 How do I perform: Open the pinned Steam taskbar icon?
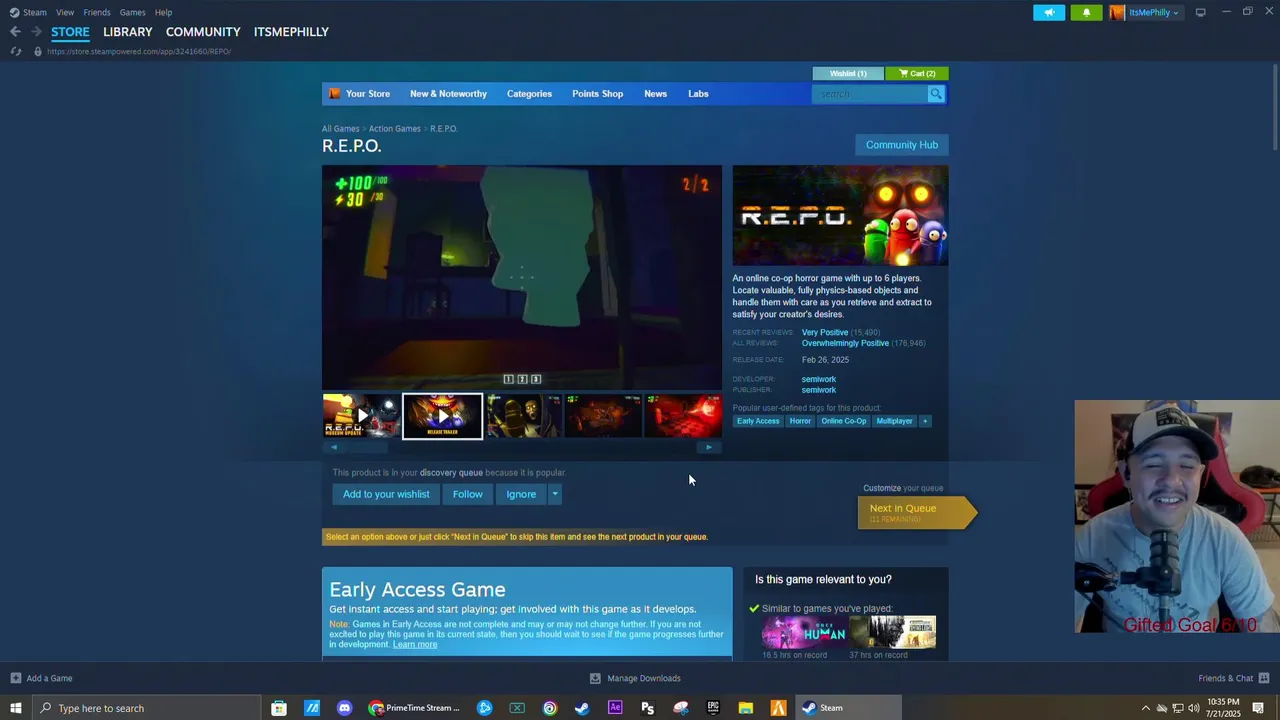(582, 708)
